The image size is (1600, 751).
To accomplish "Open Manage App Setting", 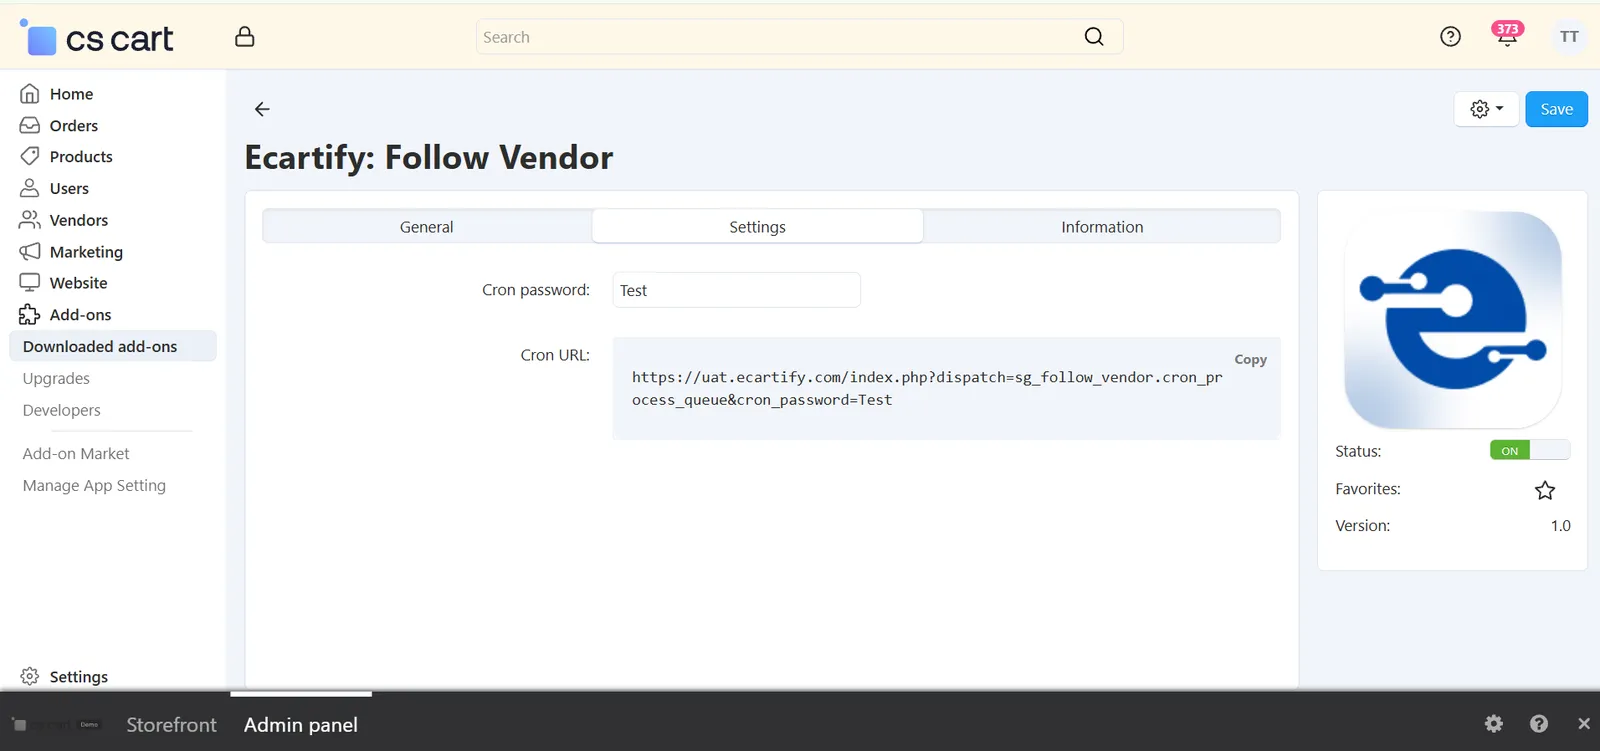I will coord(94,486).
